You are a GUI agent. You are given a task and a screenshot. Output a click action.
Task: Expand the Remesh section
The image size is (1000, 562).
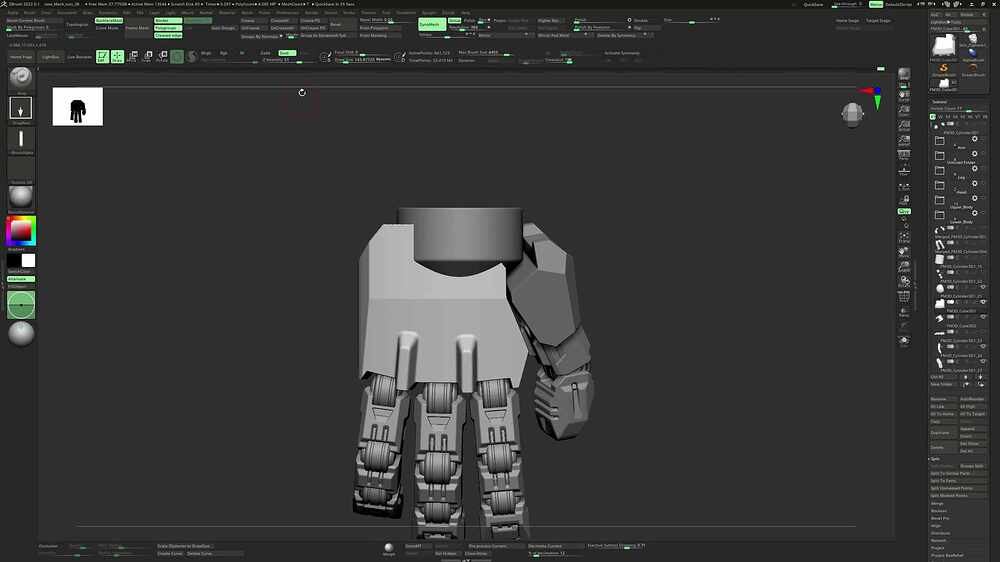[x=939, y=540]
